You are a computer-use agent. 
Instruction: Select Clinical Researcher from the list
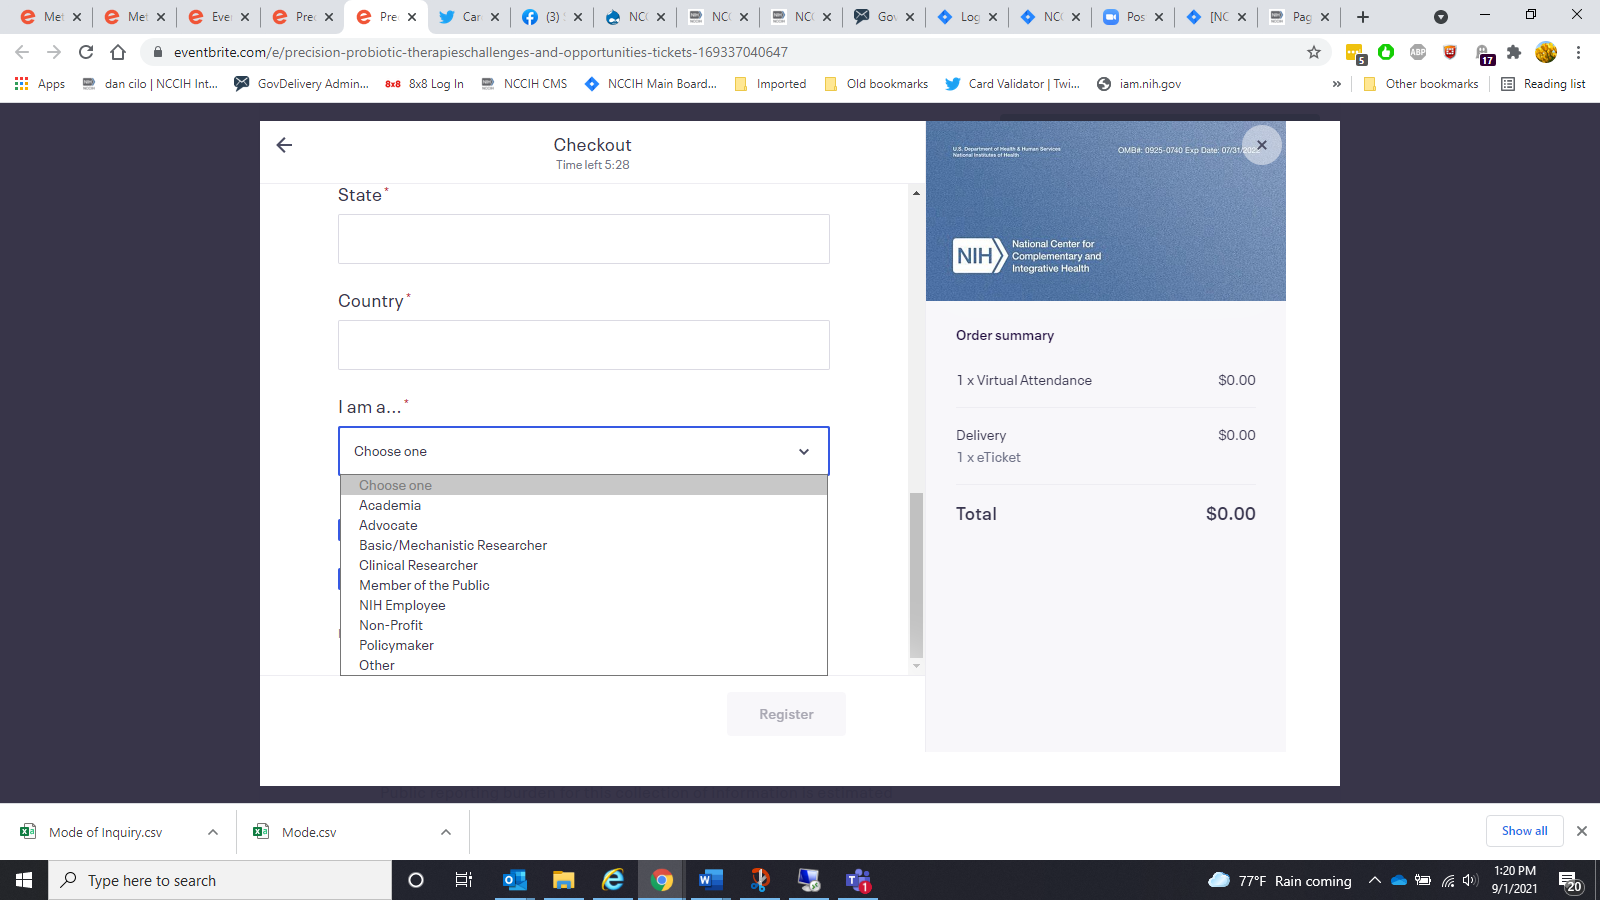coord(418,565)
